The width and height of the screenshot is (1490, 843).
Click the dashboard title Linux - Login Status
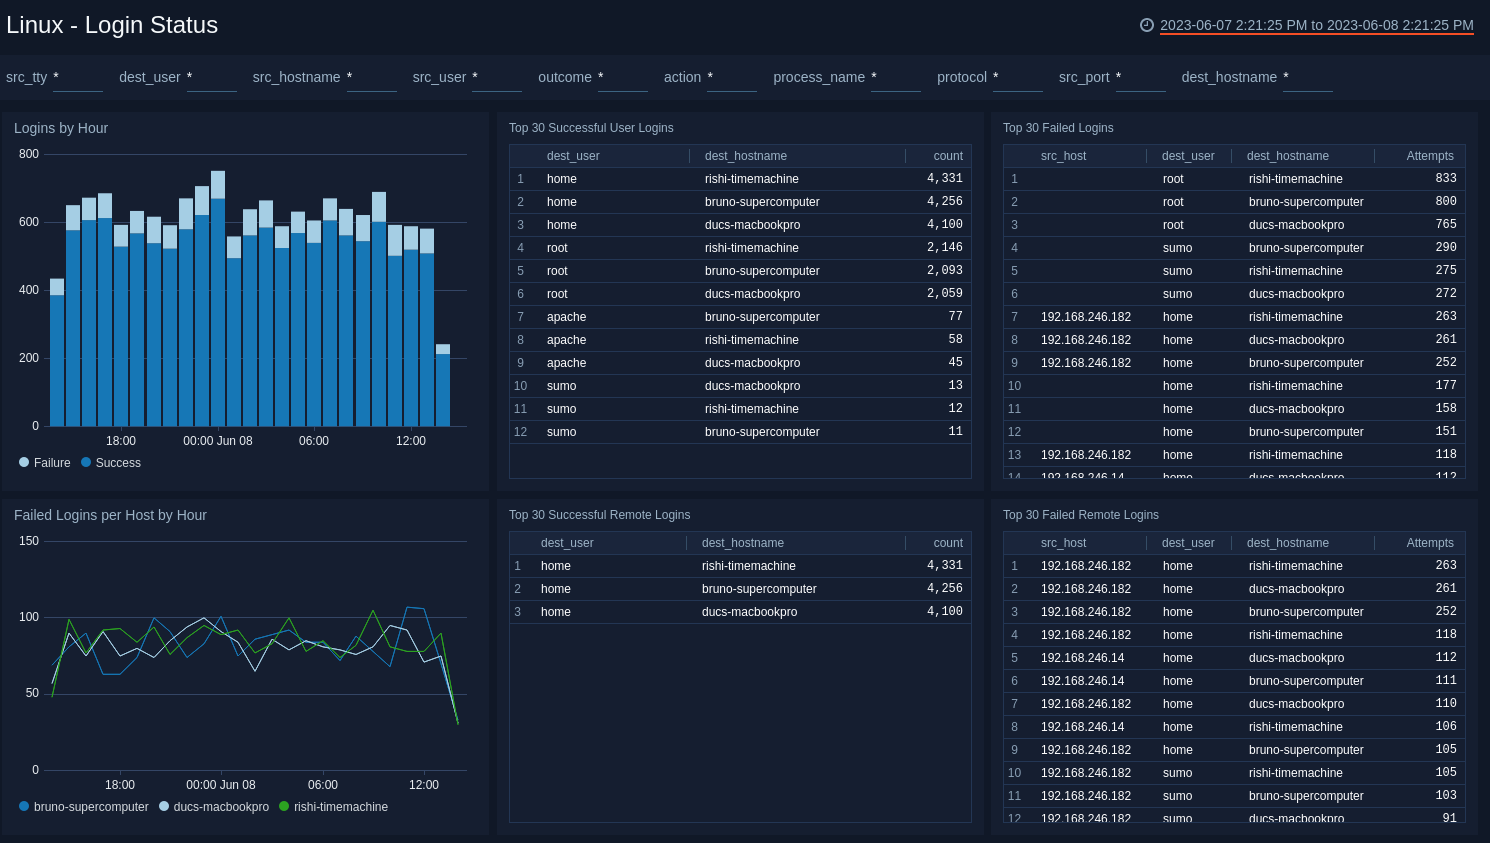tap(112, 25)
